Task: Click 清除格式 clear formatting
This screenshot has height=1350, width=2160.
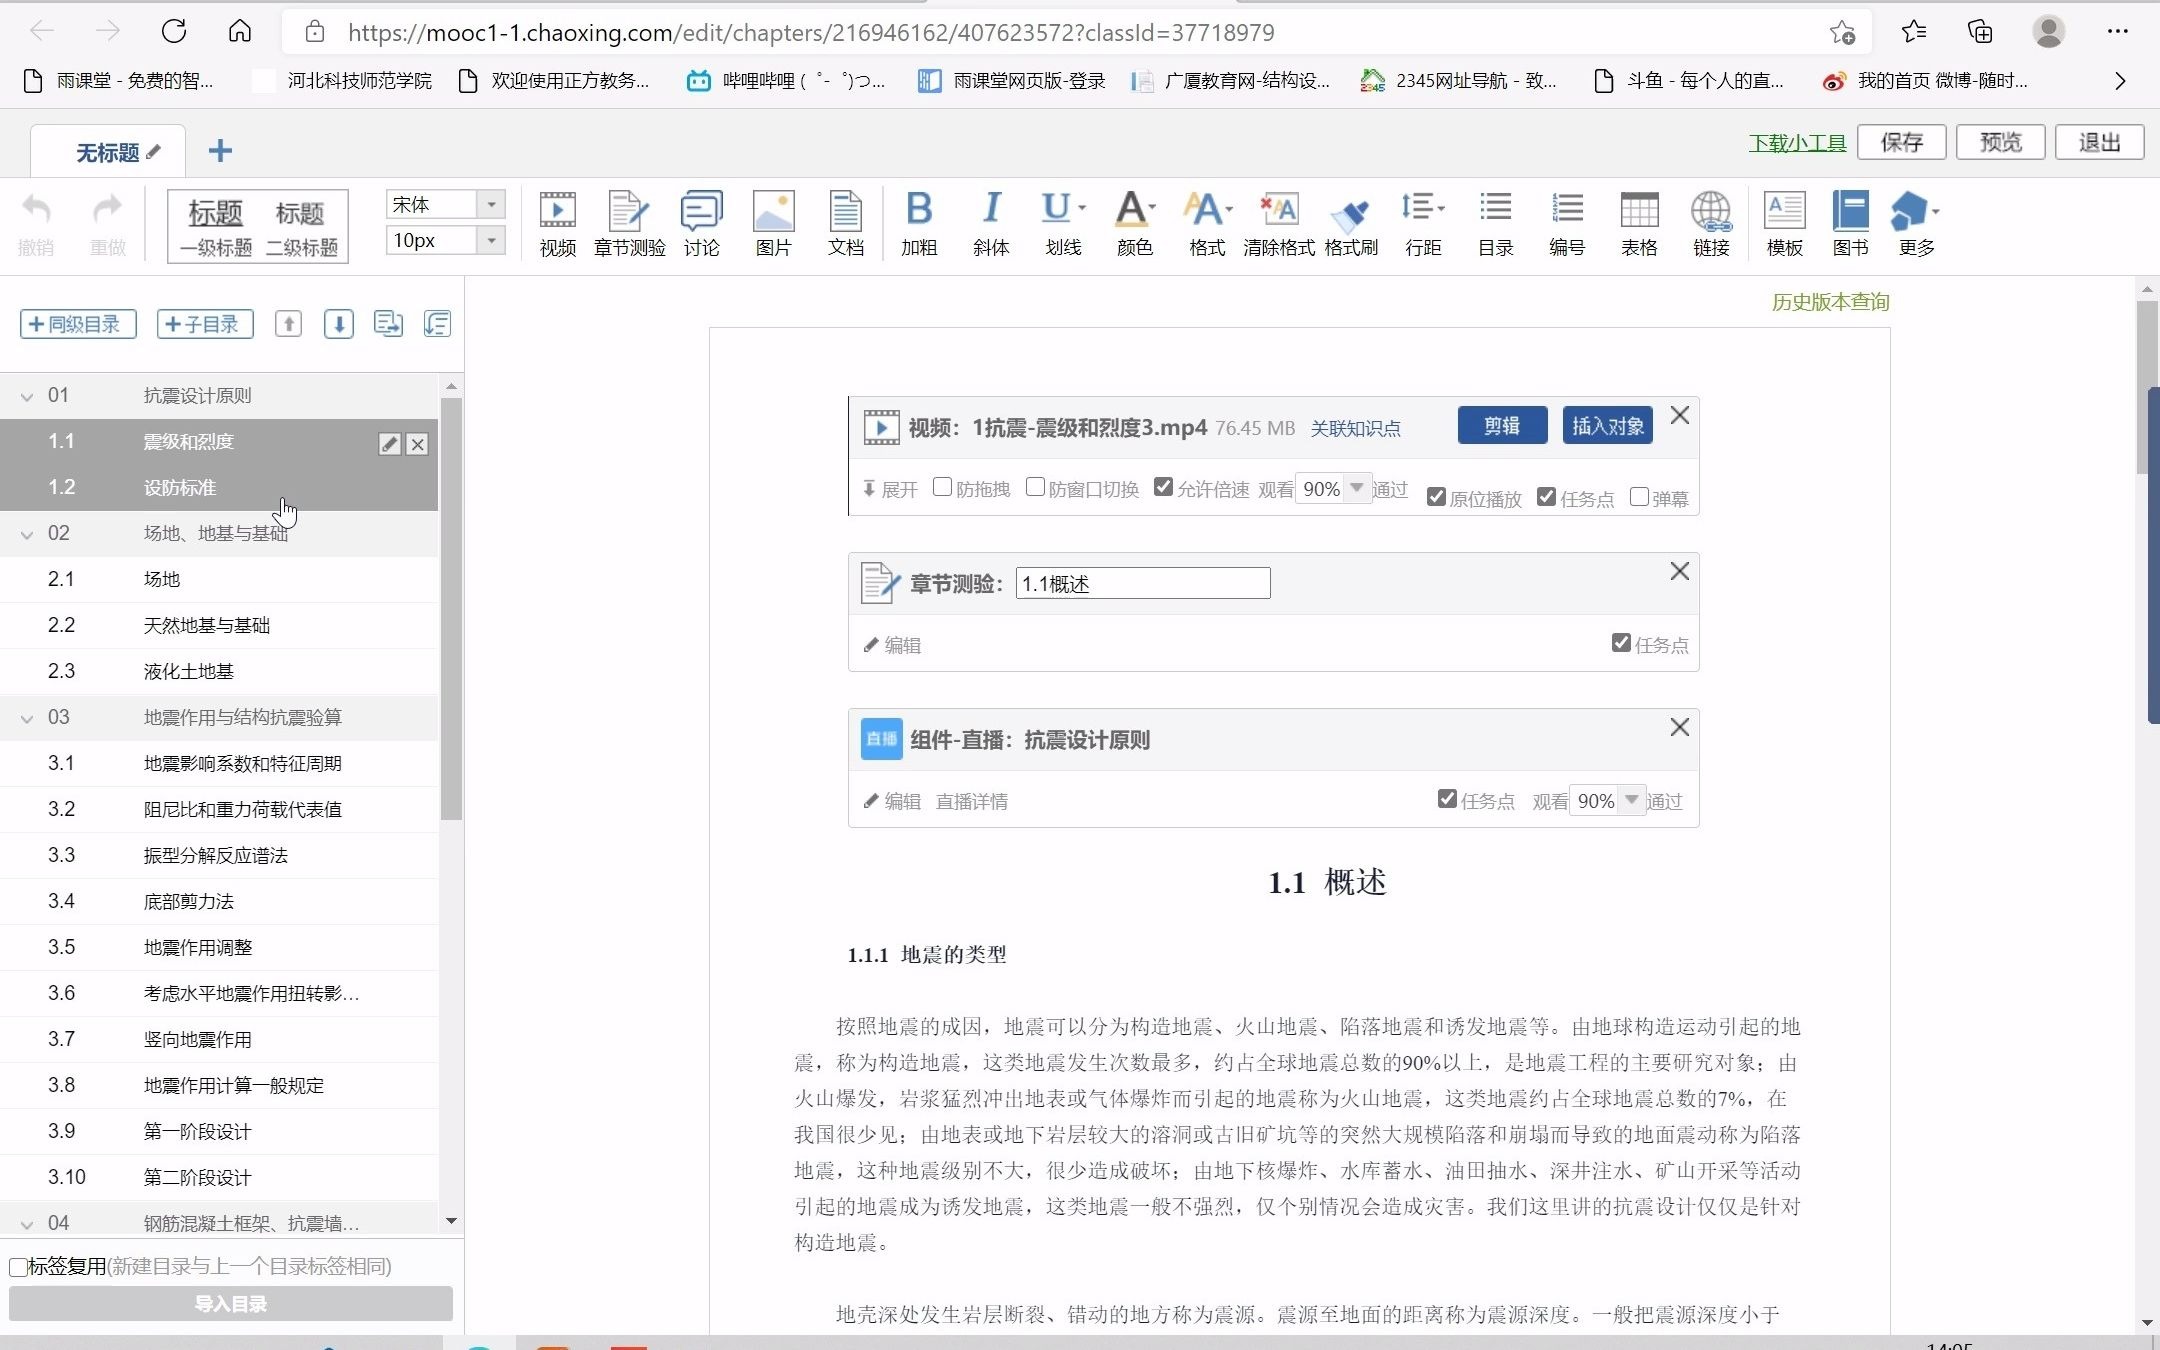Action: 1278,224
